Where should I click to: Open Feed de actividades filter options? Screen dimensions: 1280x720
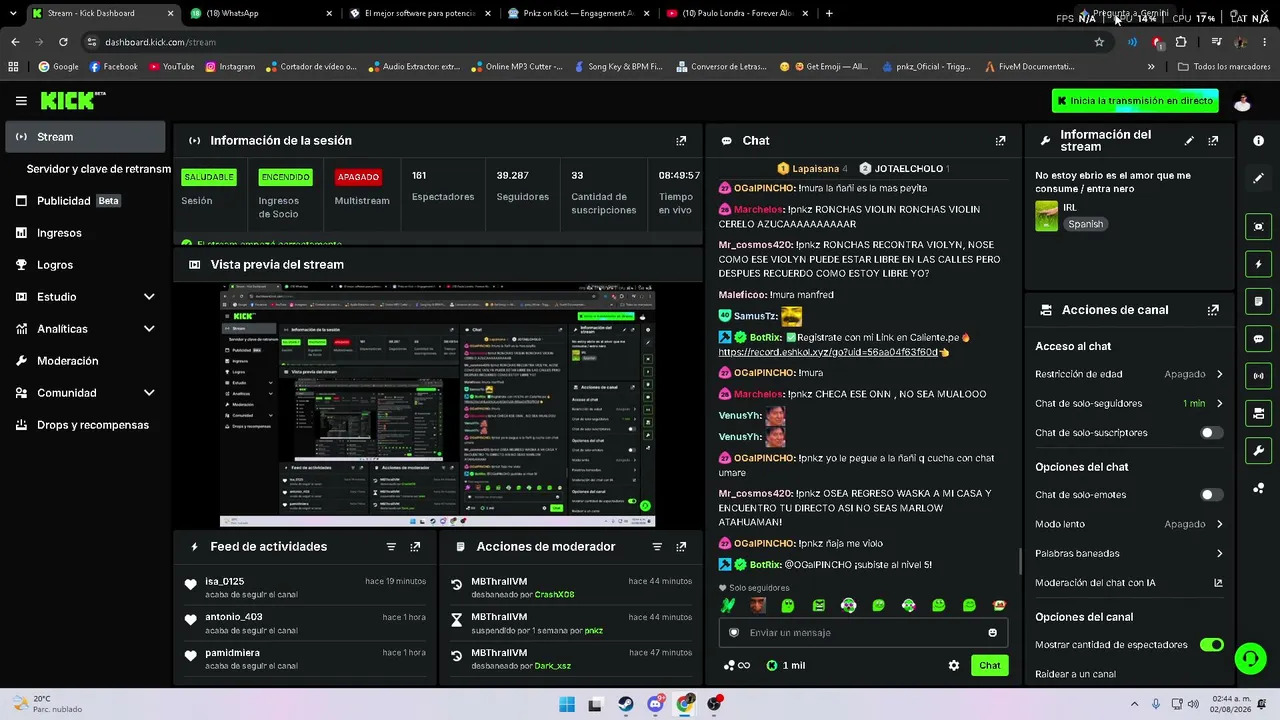click(391, 547)
